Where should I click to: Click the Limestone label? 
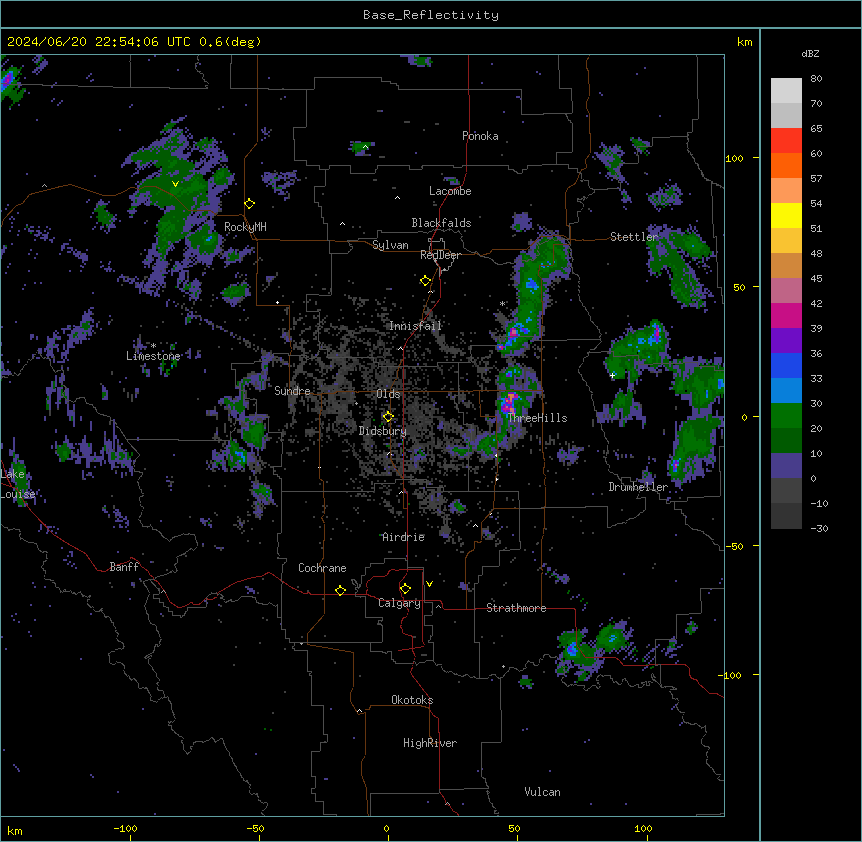point(153,356)
